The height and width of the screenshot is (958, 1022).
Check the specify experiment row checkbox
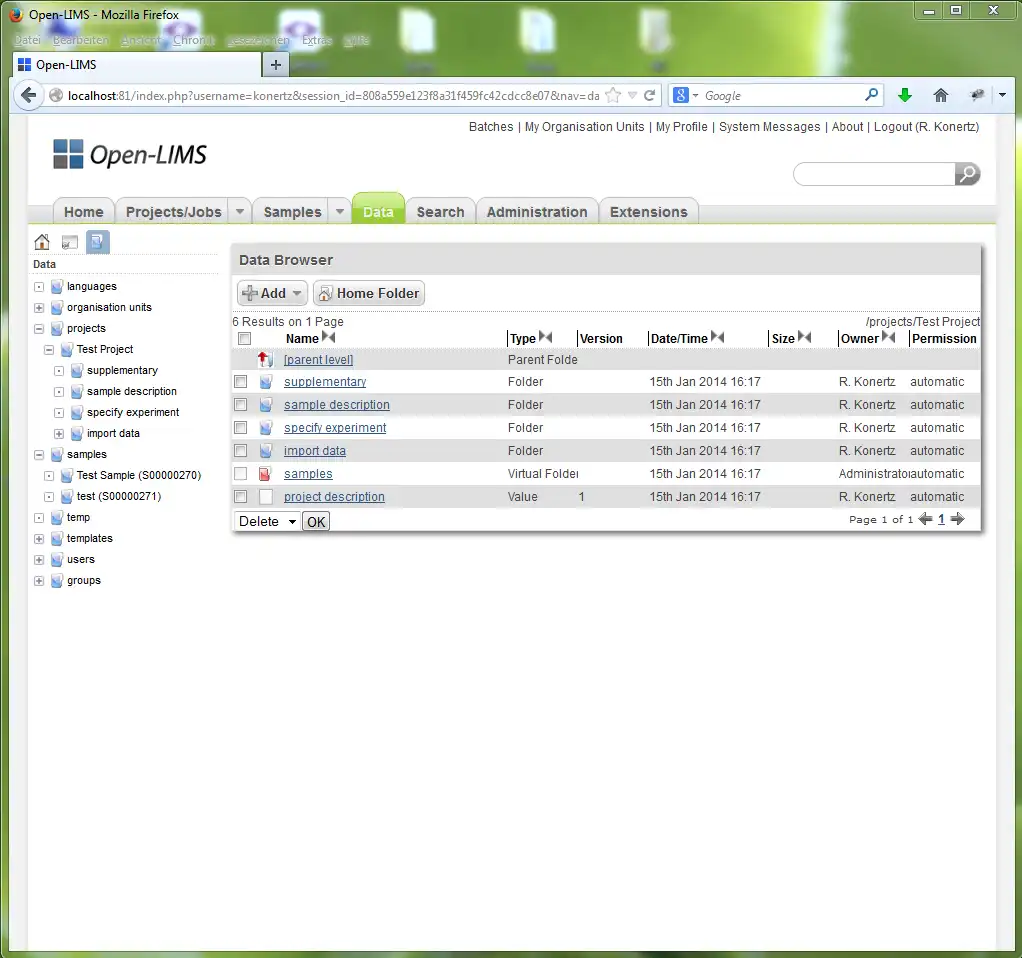tap(241, 428)
